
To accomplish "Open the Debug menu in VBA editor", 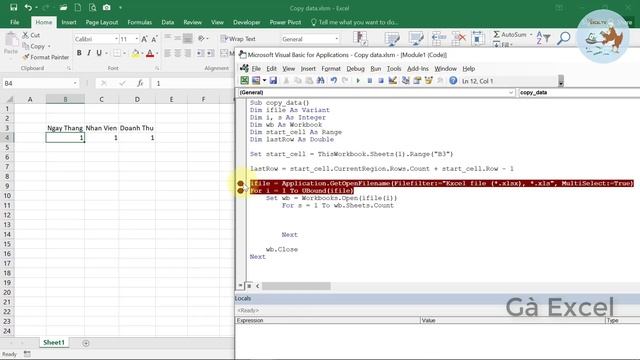I will [x=356, y=69].
